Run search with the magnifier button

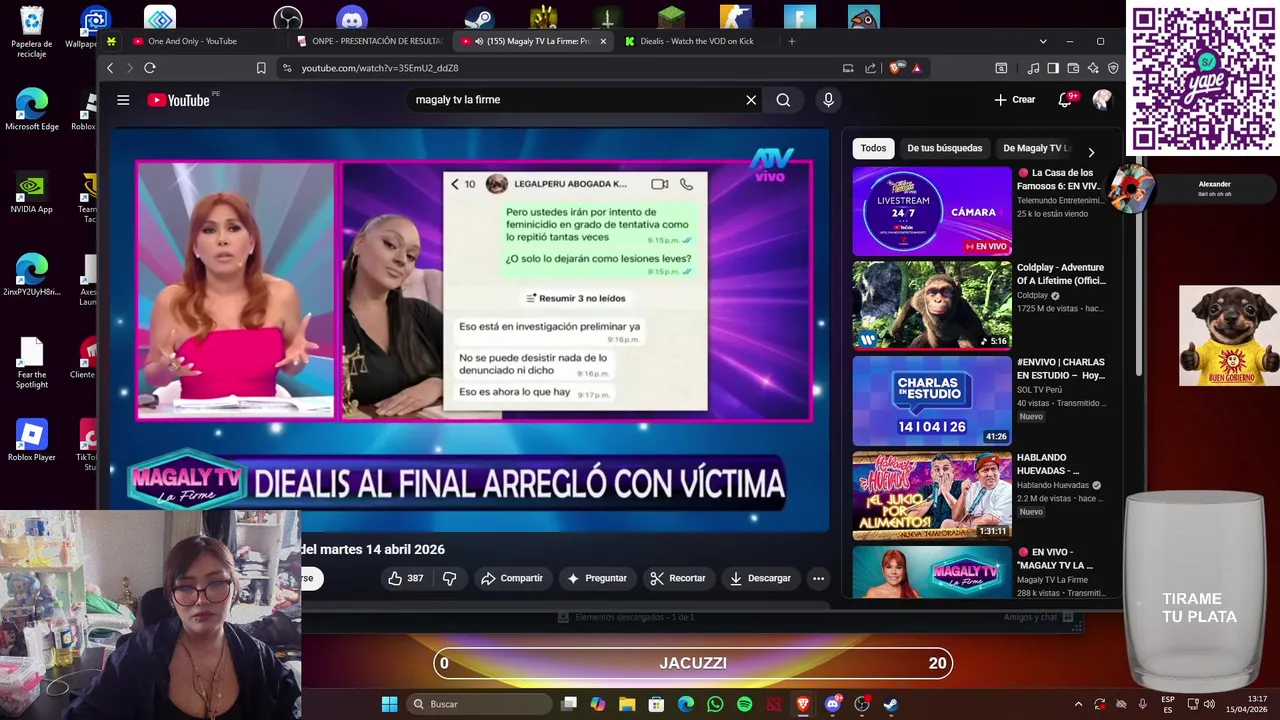[783, 100]
